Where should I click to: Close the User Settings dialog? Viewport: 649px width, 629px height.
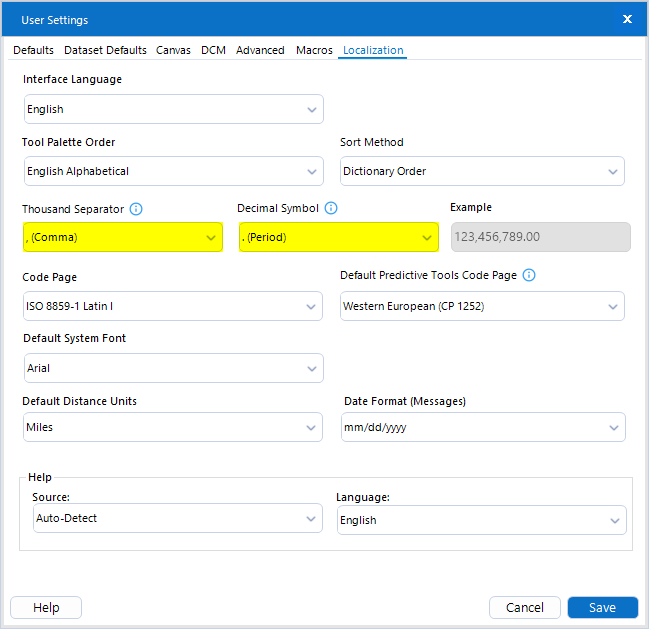pyautogui.click(x=627, y=19)
